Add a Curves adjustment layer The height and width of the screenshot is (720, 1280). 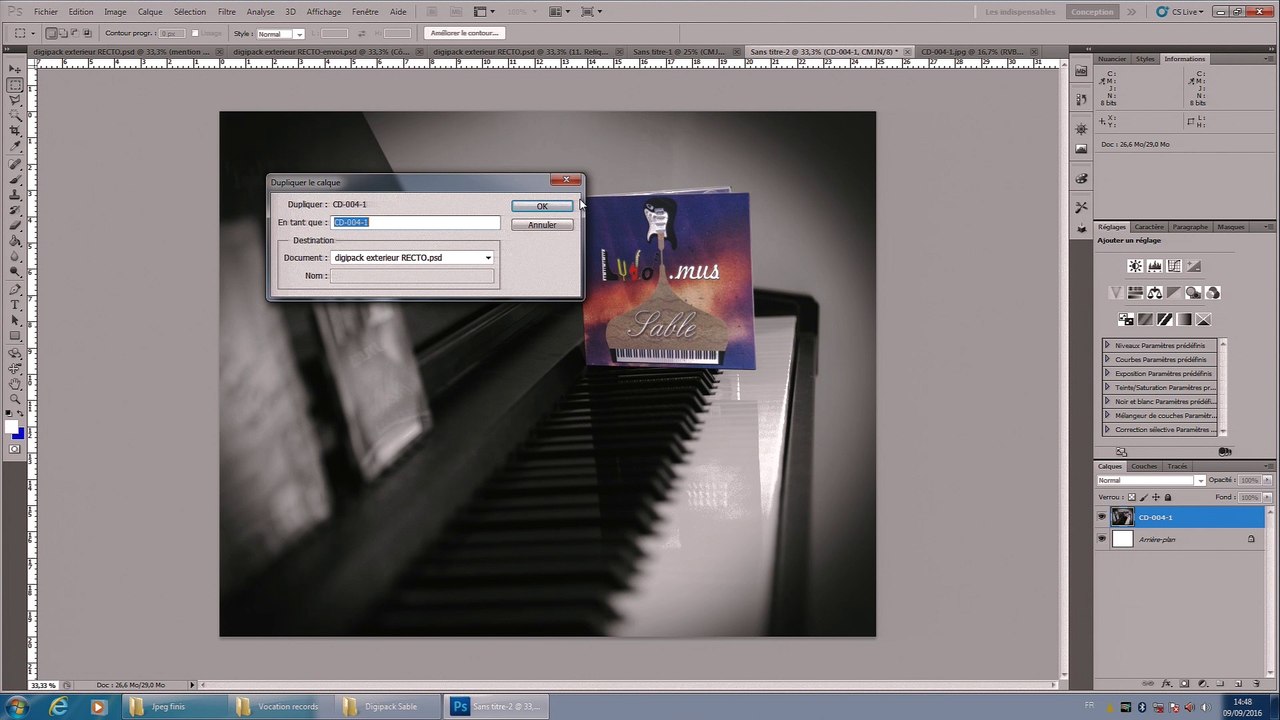pyautogui.click(x=1174, y=266)
